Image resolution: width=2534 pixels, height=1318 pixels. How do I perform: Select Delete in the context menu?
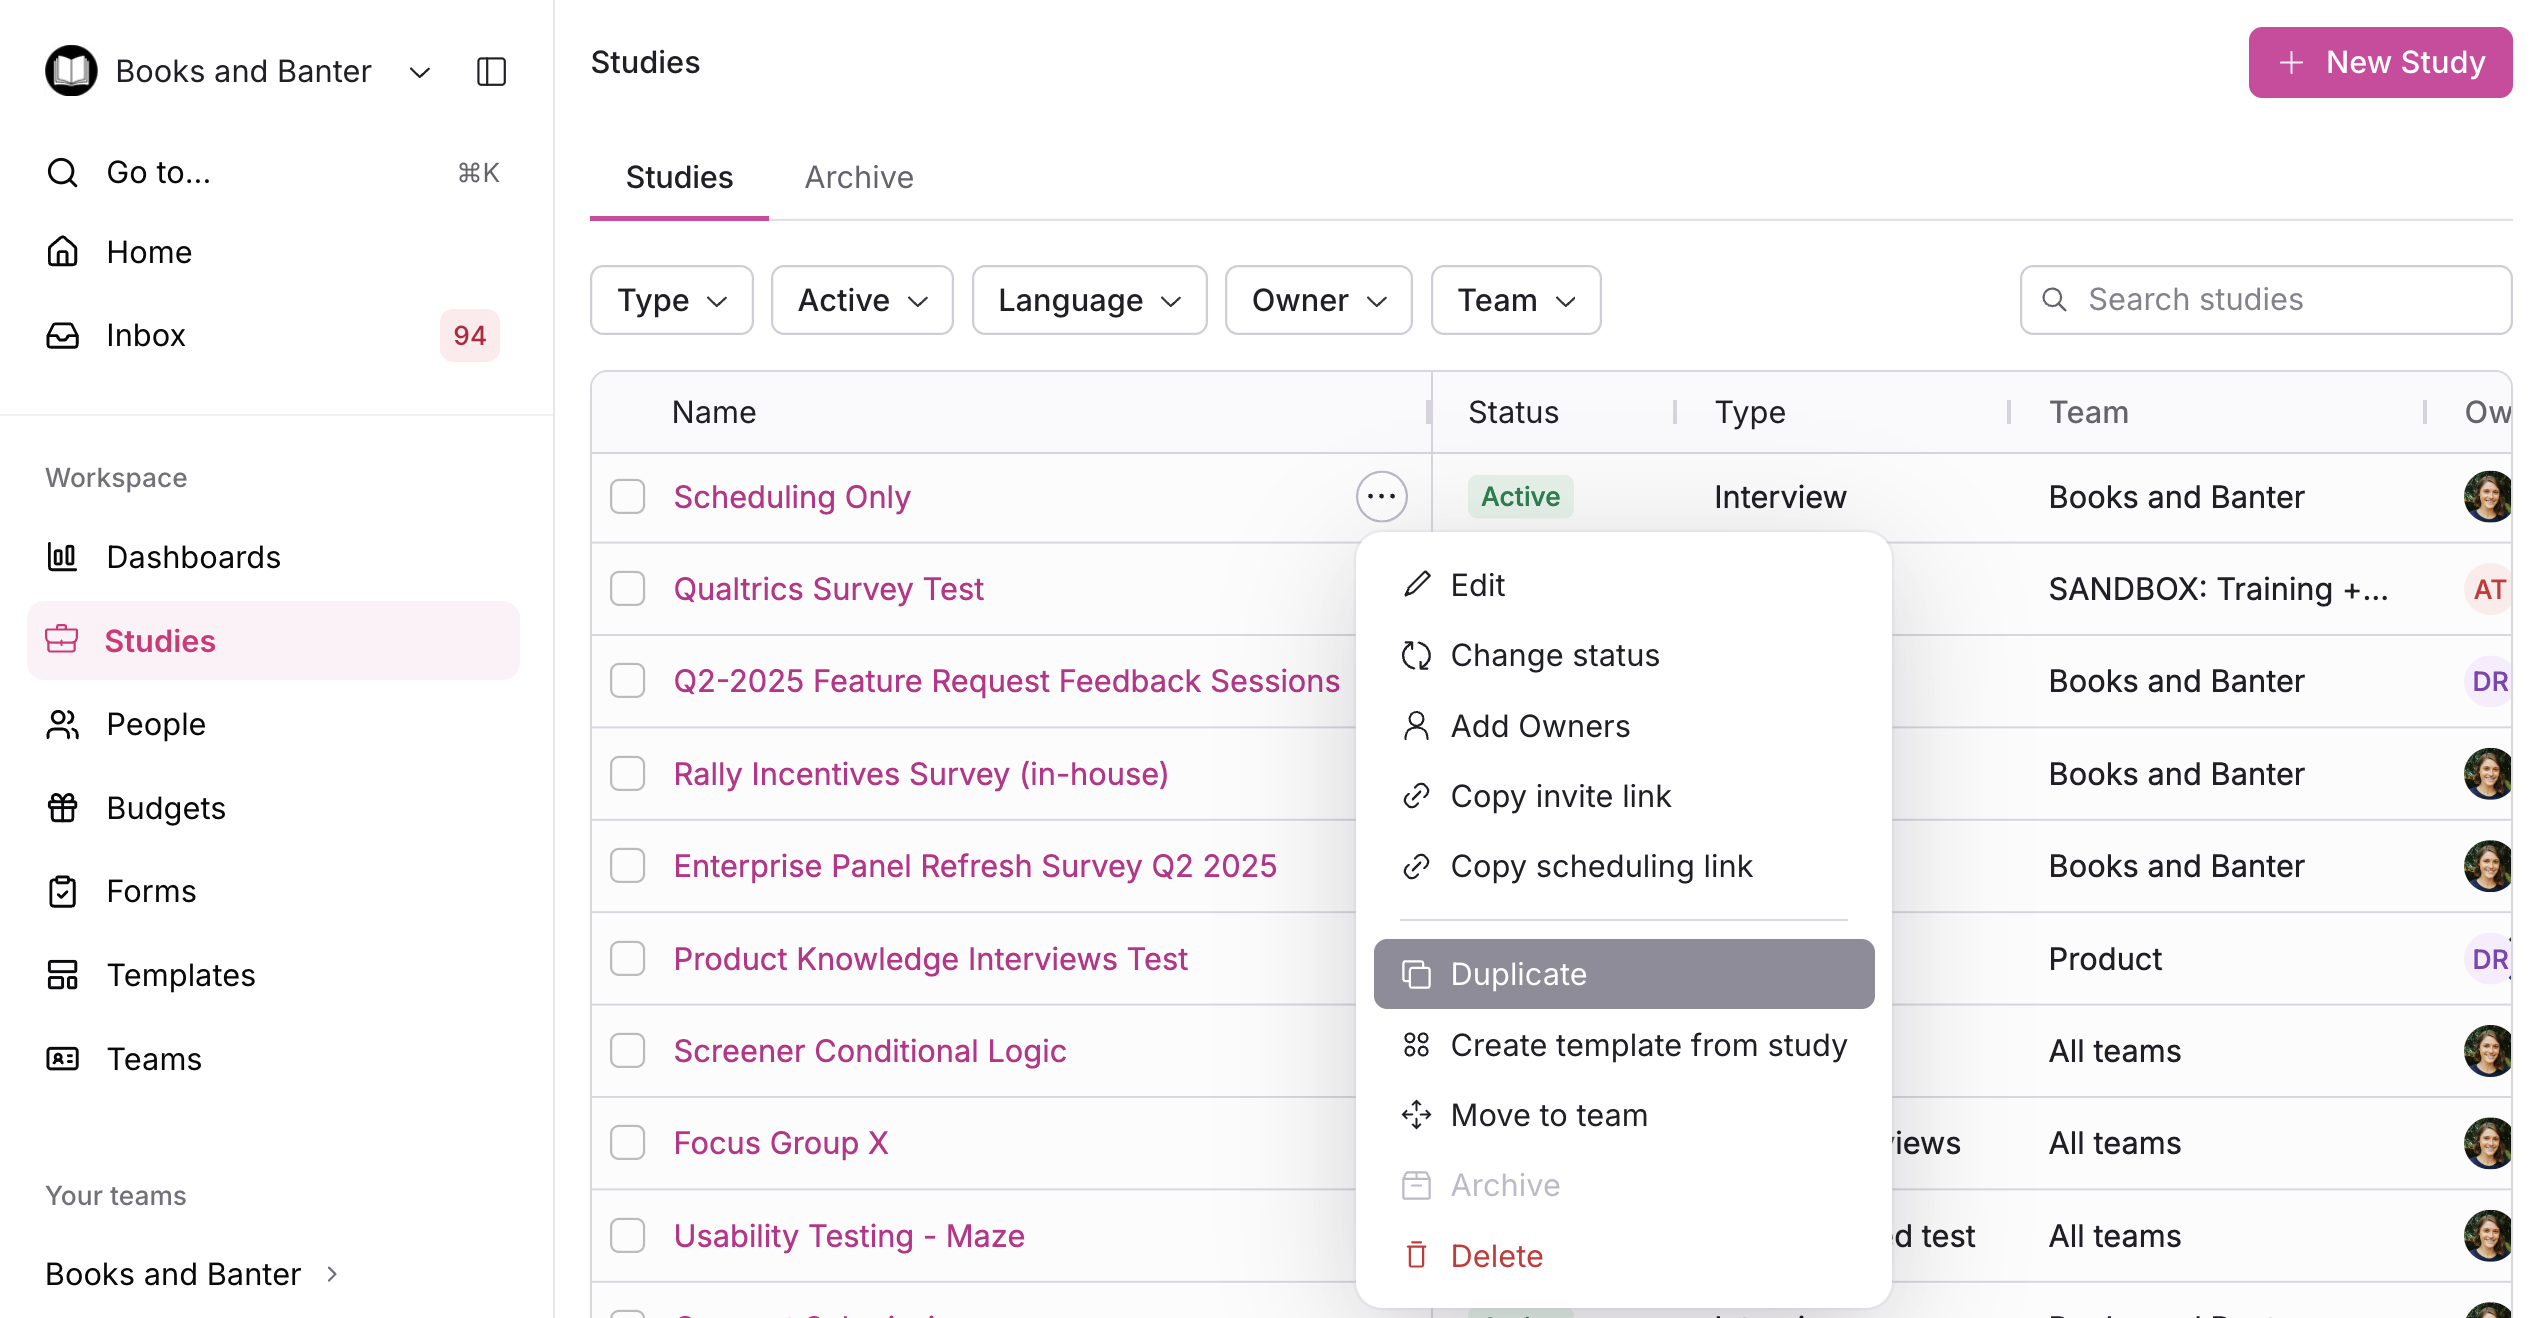pyautogui.click(x=1496, y=1256)
